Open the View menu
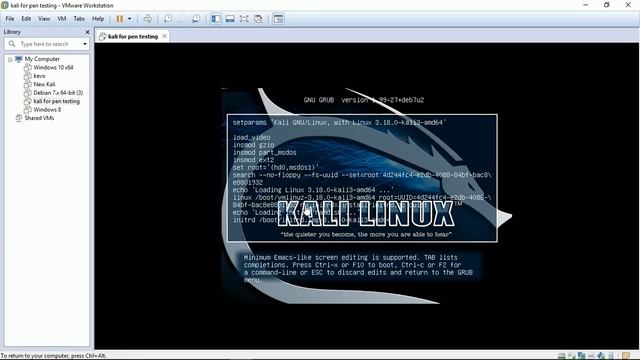This screenshot has width=640, height=360. [44, 19]
